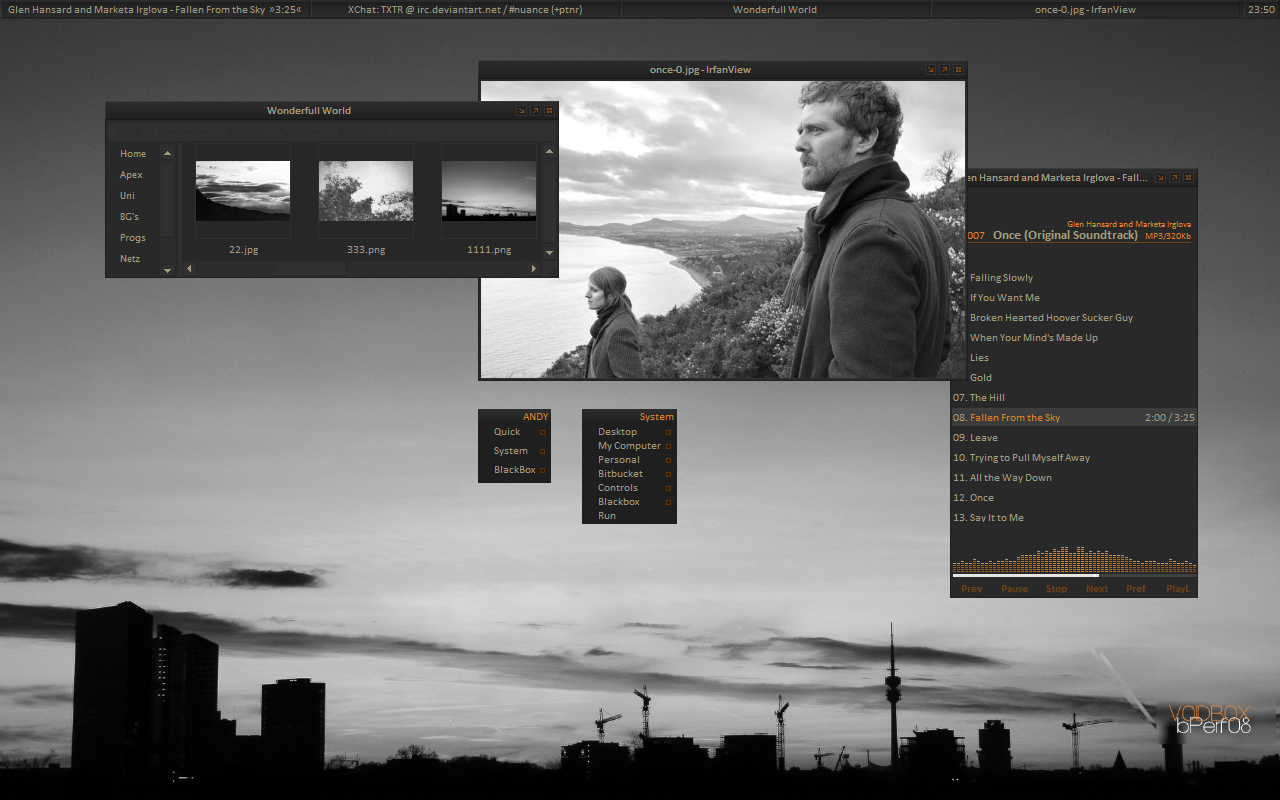Click the 333.png file name label

(366, 250)
